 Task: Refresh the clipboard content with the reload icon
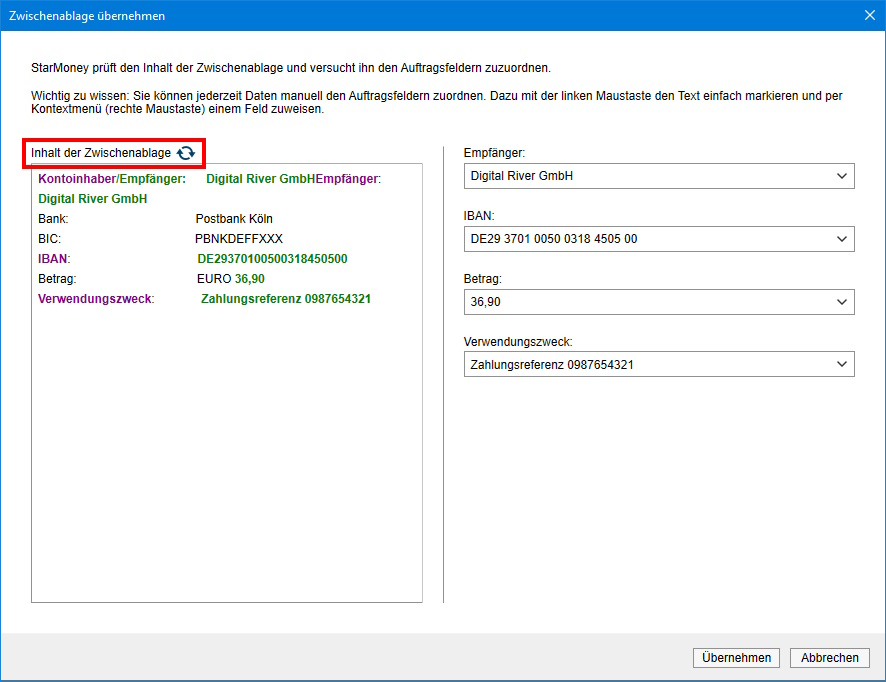coord(186,153)
